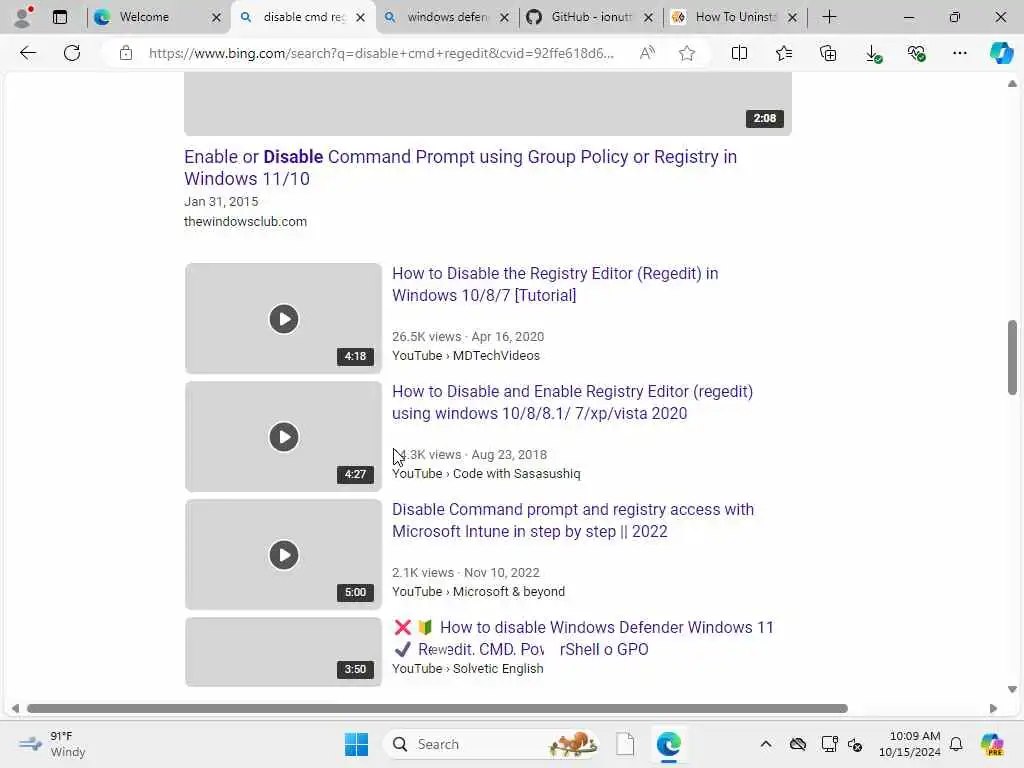Open 'How to Disable and Enable Registry Editor' link
1024x768 pixels.
pyautogui.click(x=572, y=402)
